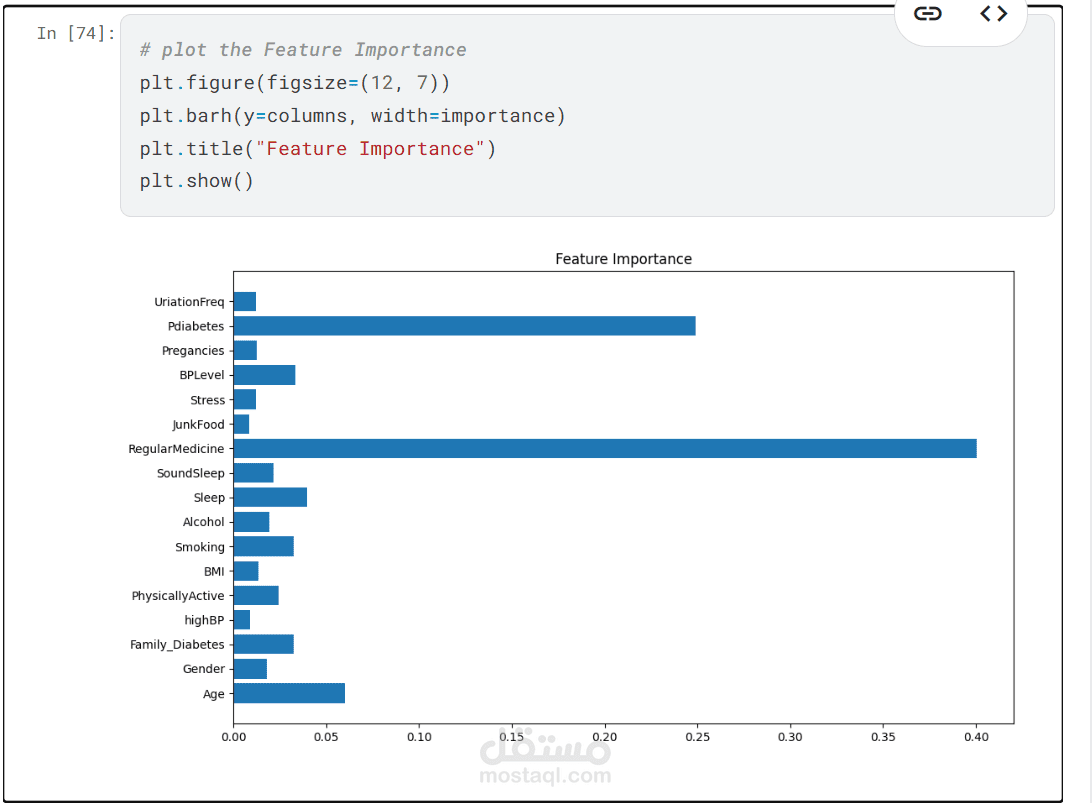Place cursor on the plt.barh code line
Image resolution: width=1092 pixels, height=803 pixels.
(352, 116)
